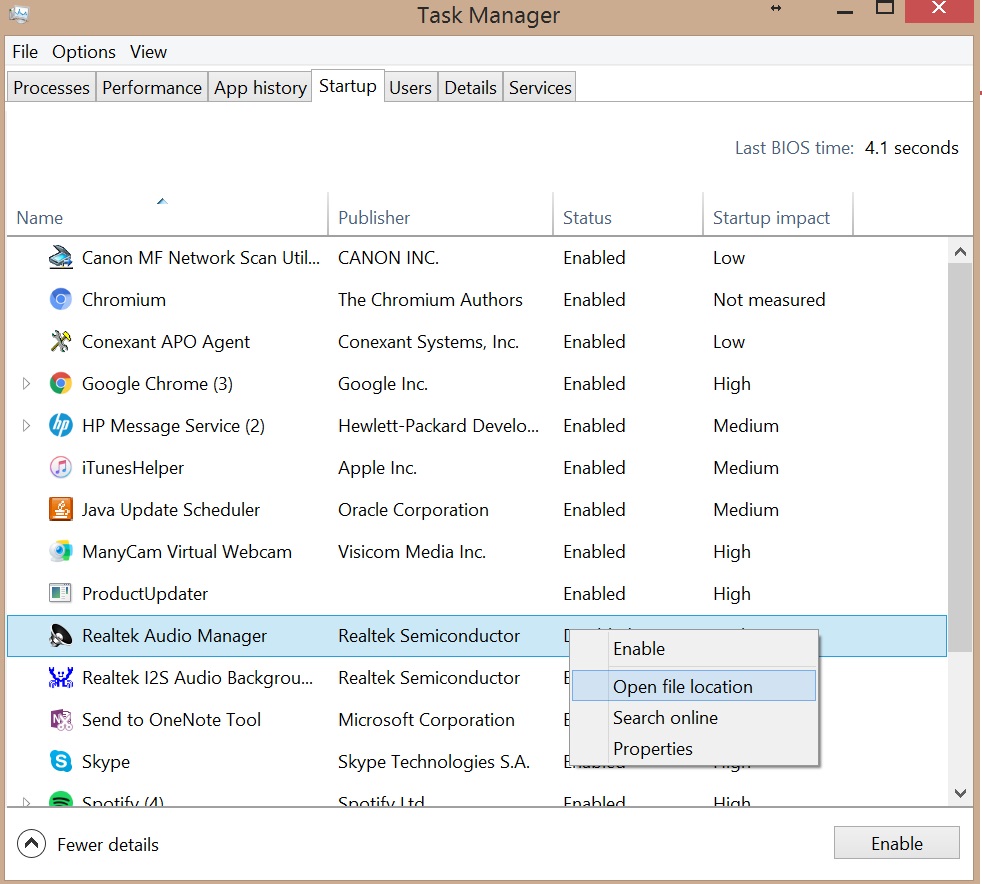
Task: Click the Java Update Scheduler icon
Action: tap(60, 509)
